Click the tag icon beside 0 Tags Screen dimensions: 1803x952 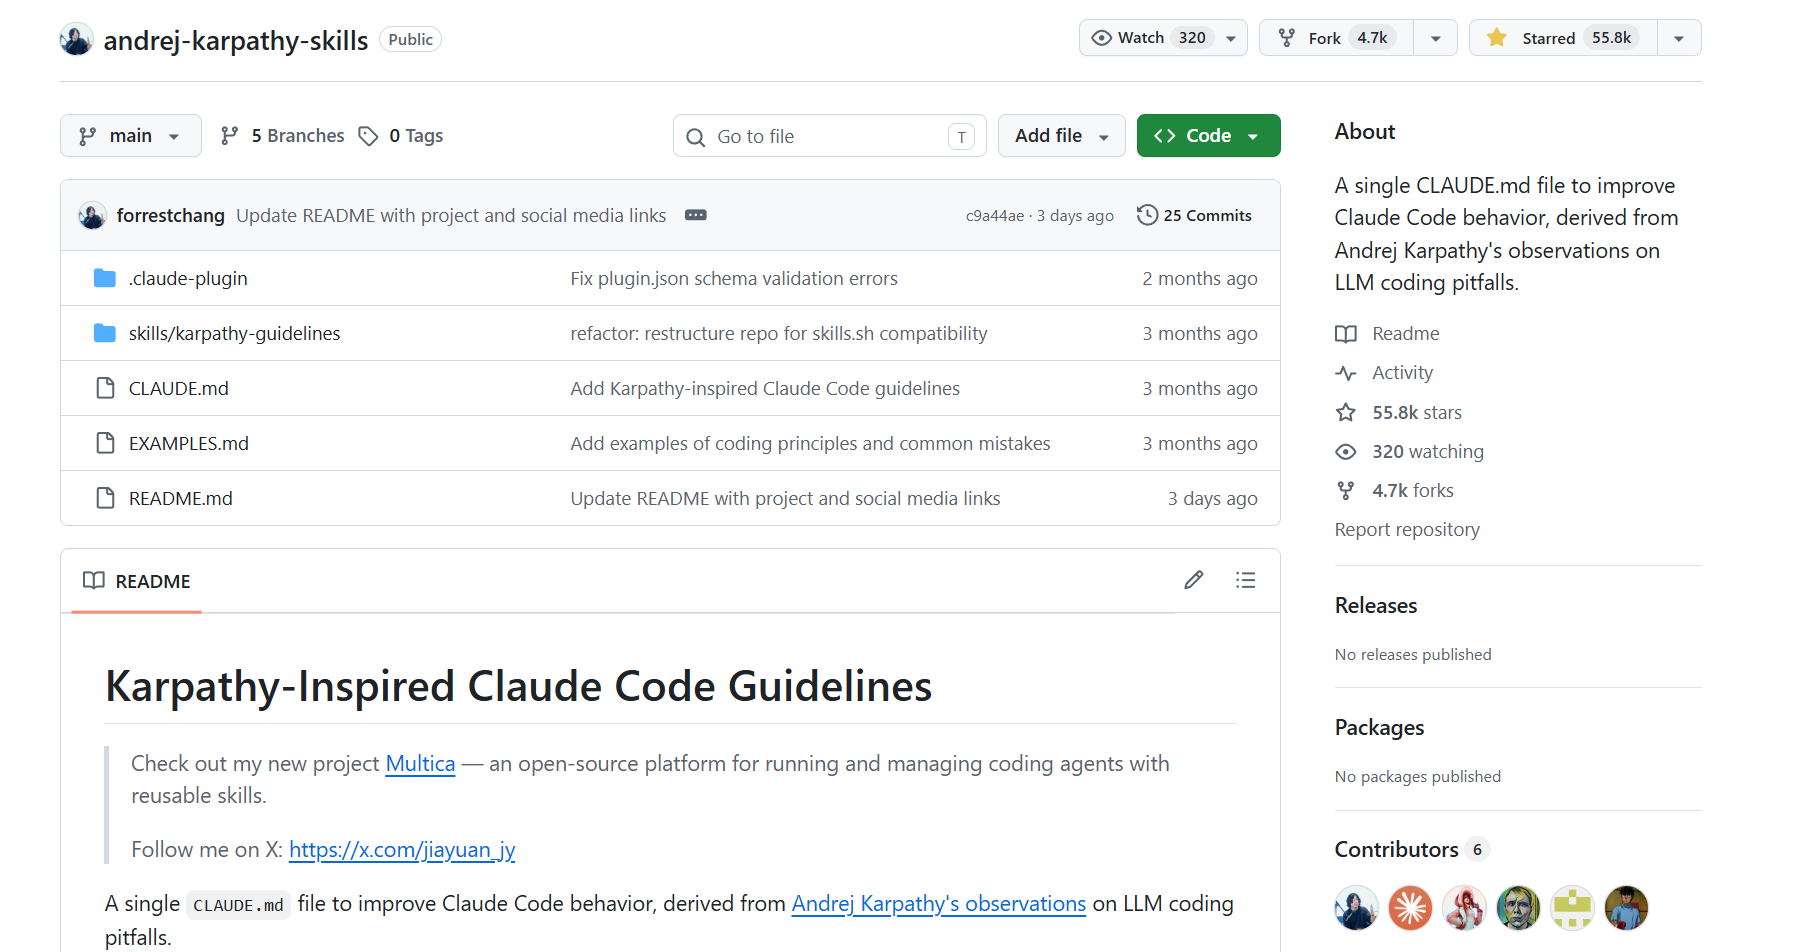368,135
